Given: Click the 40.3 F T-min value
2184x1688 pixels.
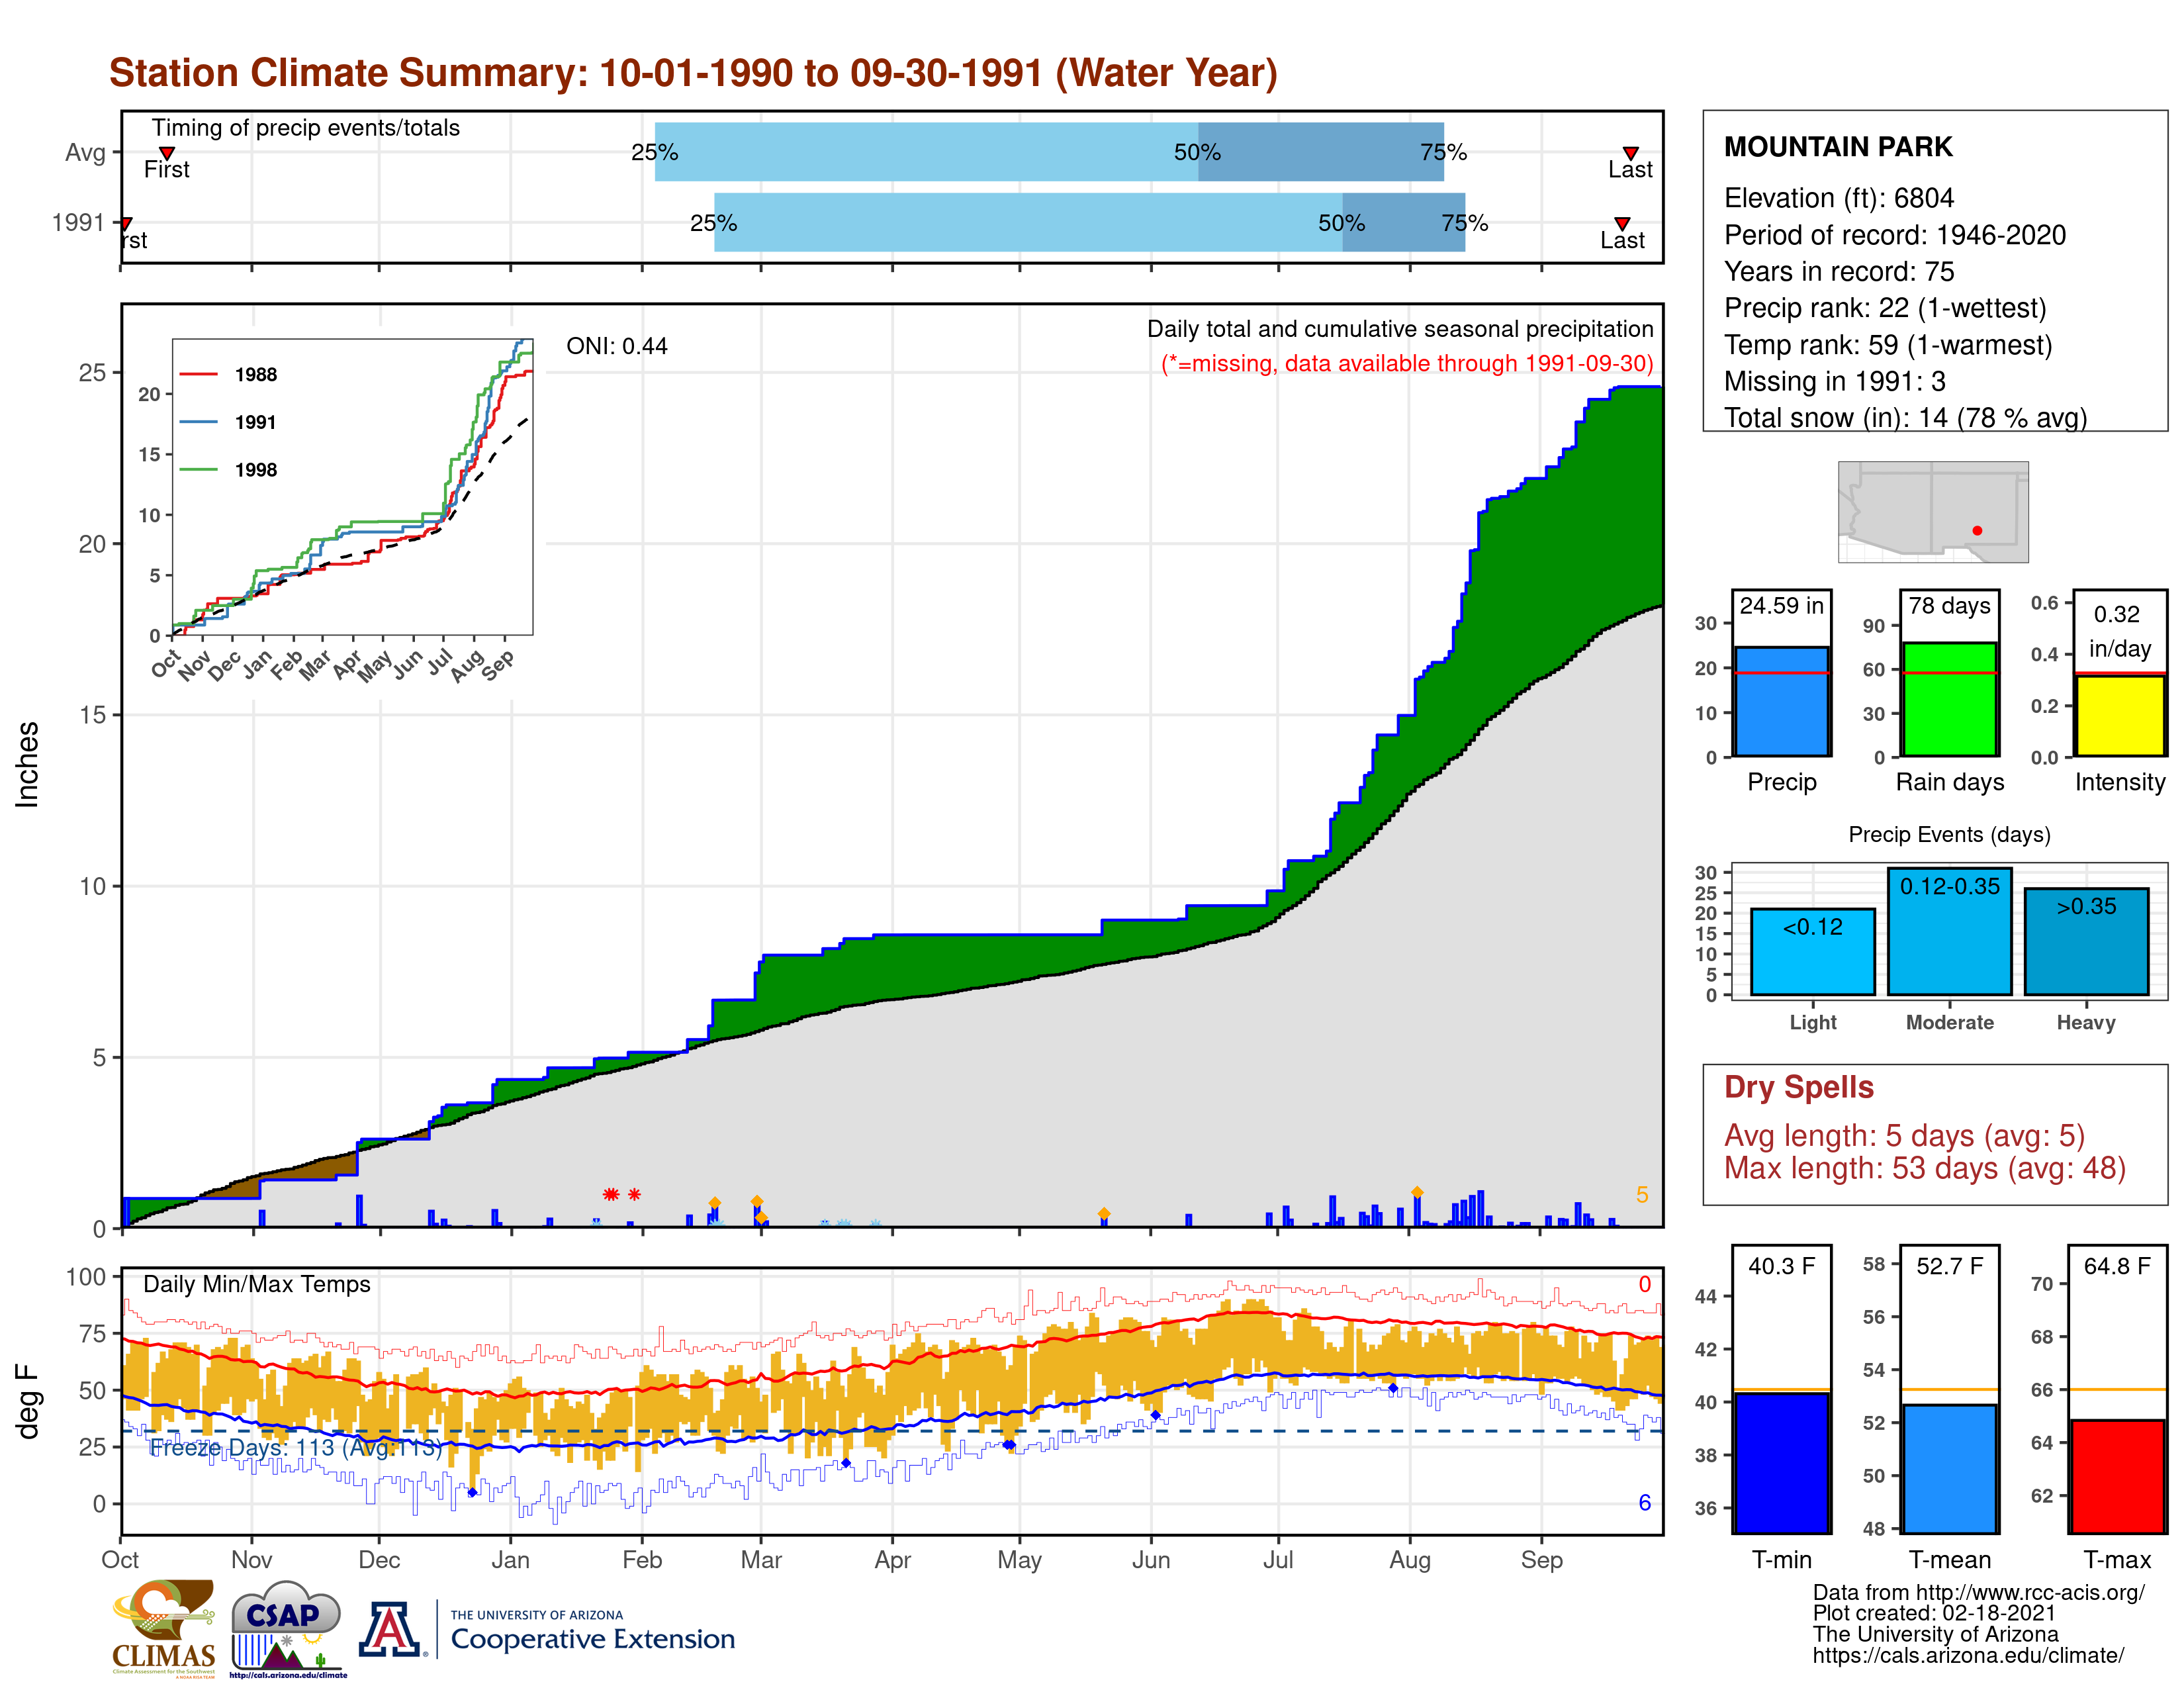Looking at the screenshot, I should coord(1781,1267).
